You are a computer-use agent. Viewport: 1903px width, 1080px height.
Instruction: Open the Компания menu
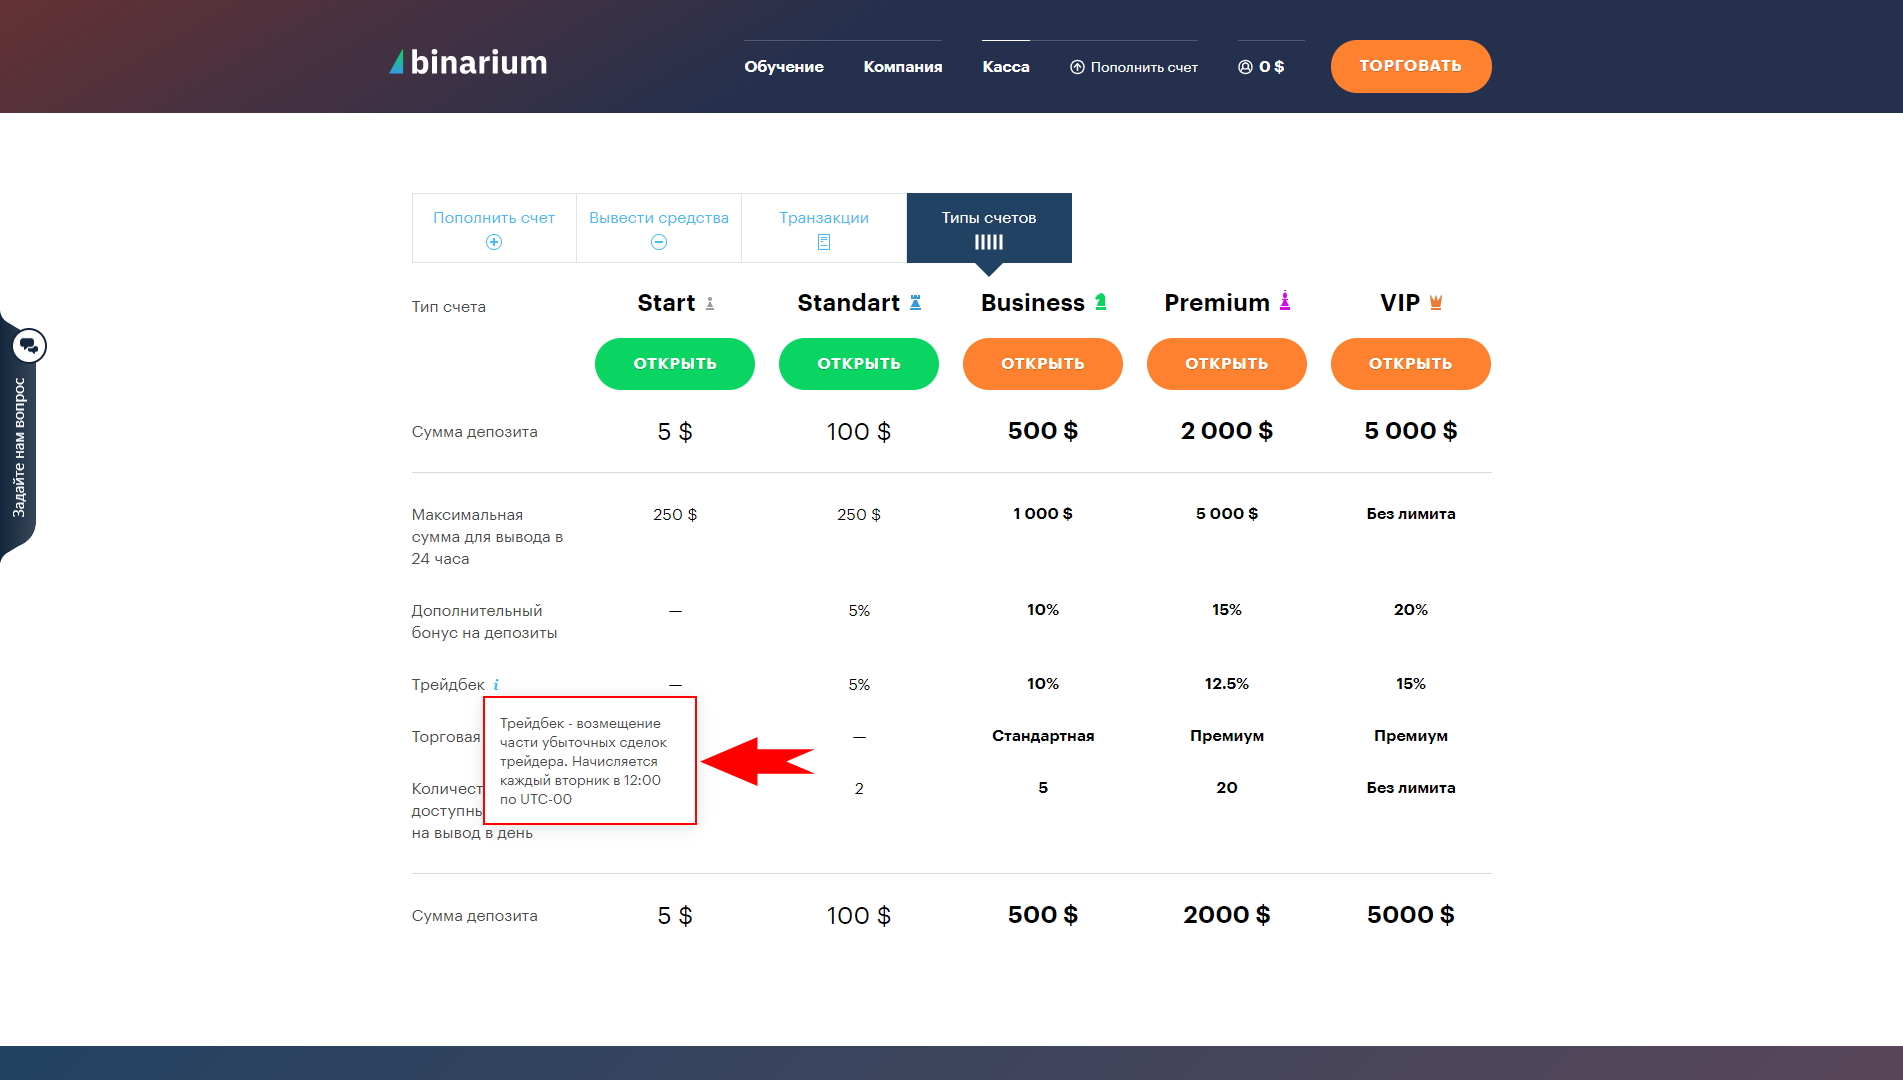pos(902,67)
